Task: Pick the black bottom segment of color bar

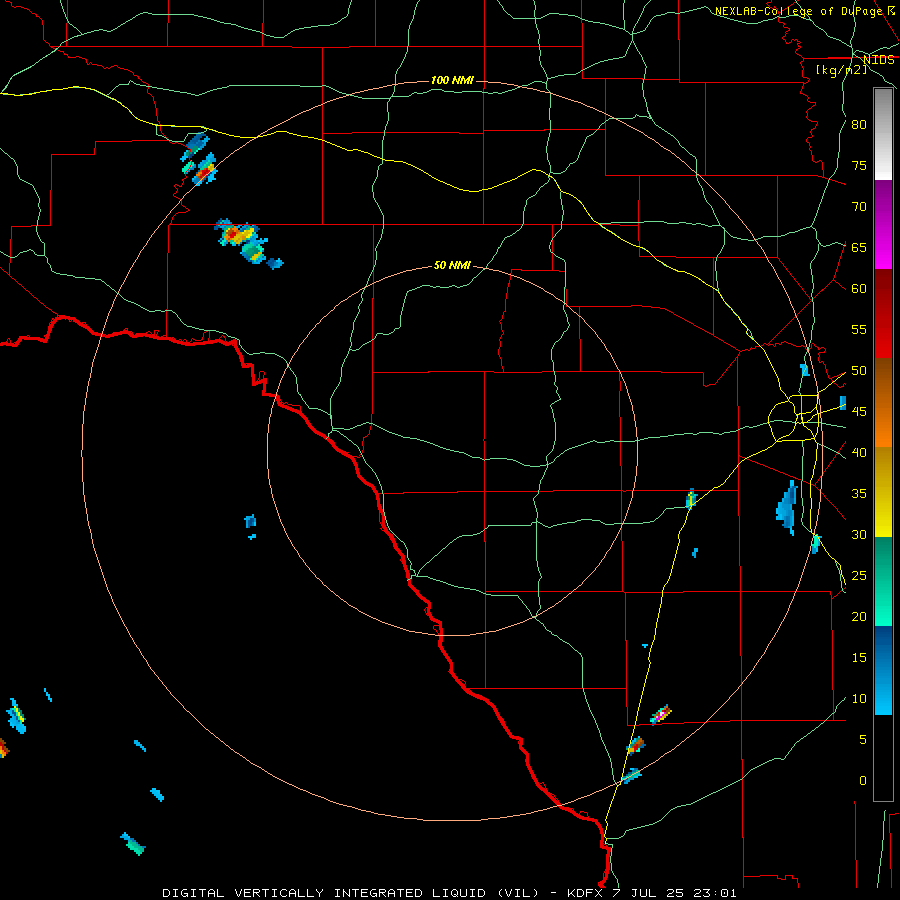Action: click(883, 758)
